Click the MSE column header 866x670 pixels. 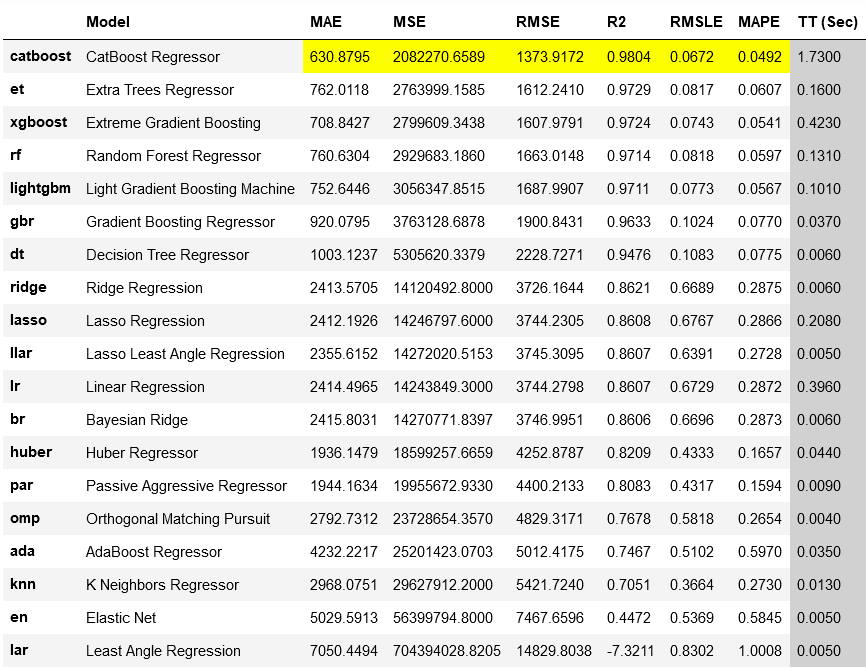409,22
